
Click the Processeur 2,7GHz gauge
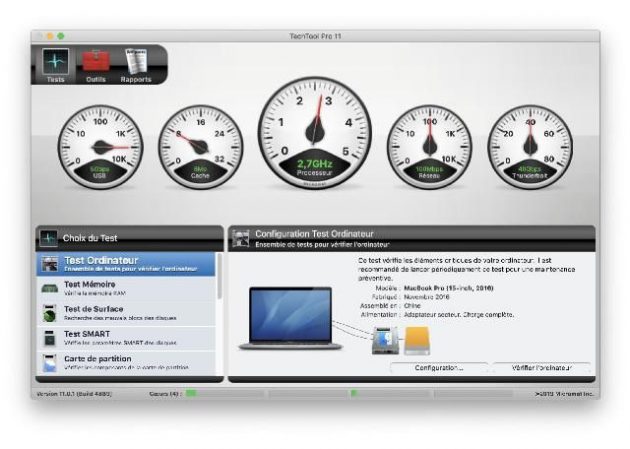pos(315,133)
